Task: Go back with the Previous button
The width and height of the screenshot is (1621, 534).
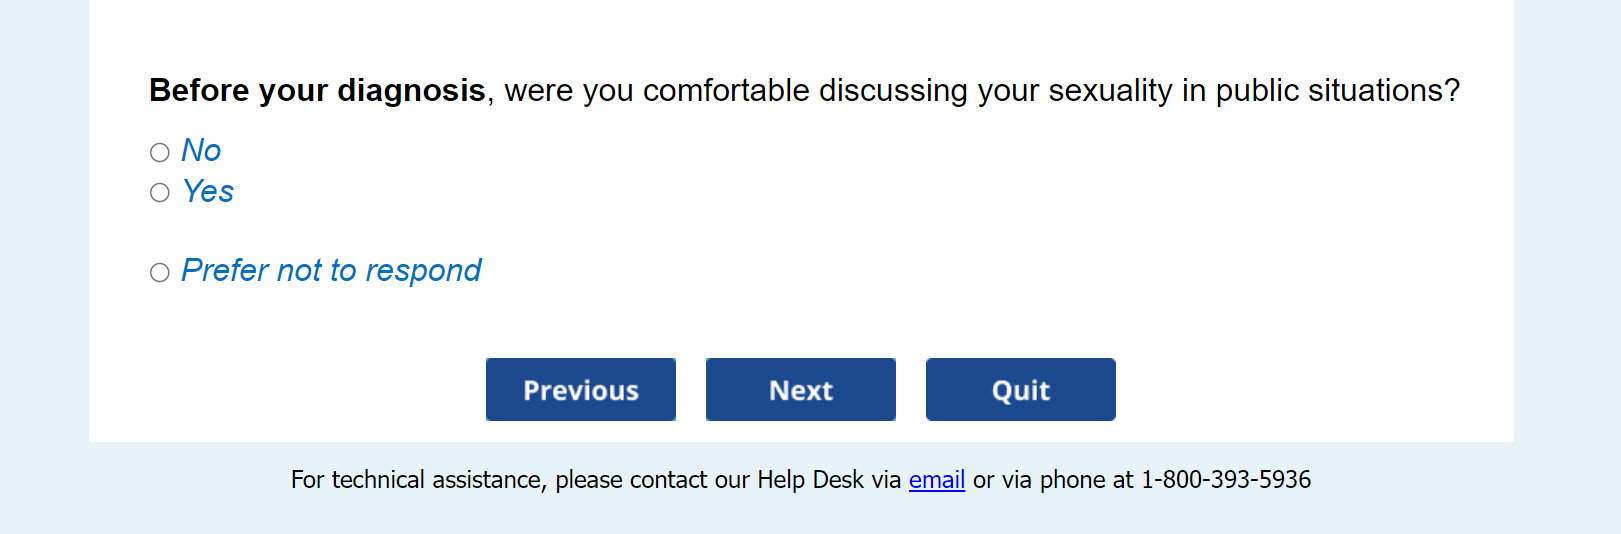Action: [581, 390]
